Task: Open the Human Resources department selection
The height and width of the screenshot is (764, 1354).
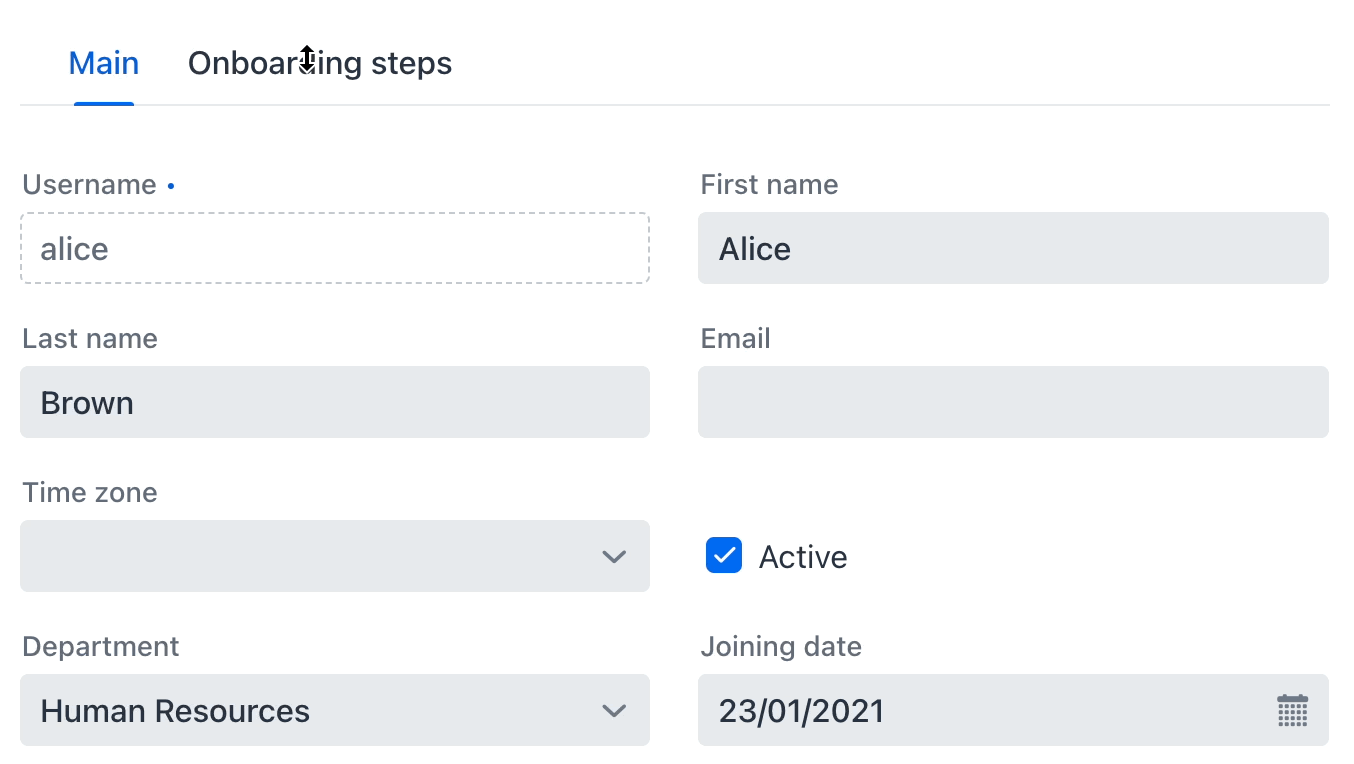Action: (x=335, y=710)
